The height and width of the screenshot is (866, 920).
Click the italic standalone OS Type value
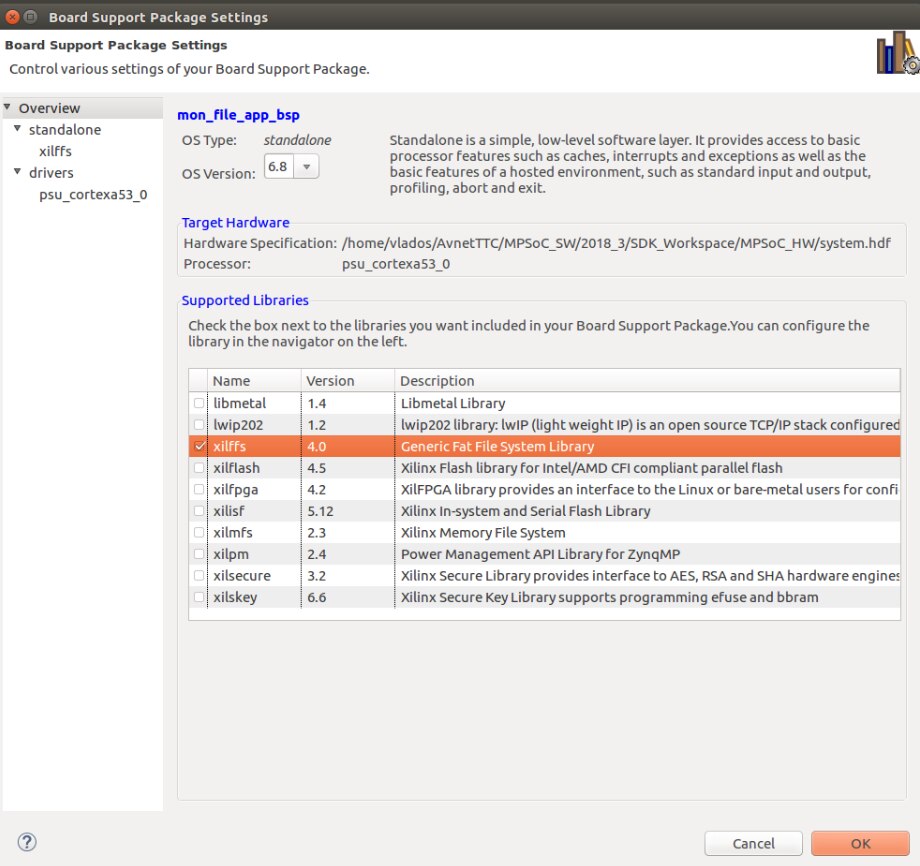click(297, 140)
